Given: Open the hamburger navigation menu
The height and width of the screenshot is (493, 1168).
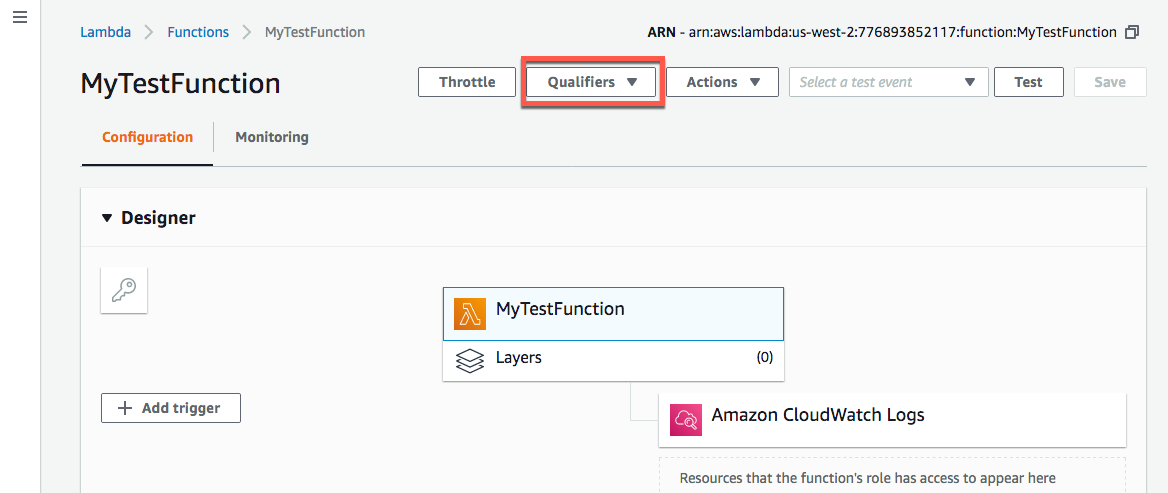Looking at the screenshot, I should [x=19, y=20].
